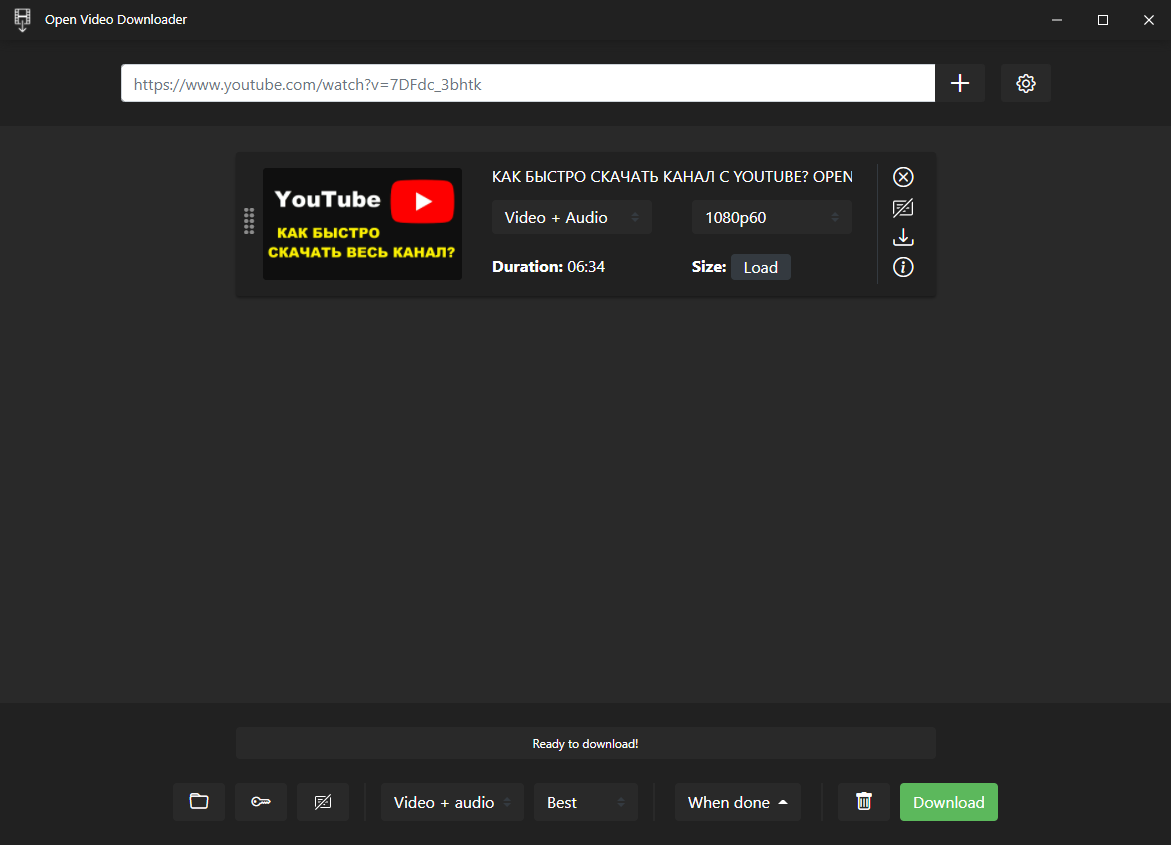This screenshot has width=1171, height=845.
Task: Open the video card's Video + Audio dropdown
Action: tap(571, 217)
